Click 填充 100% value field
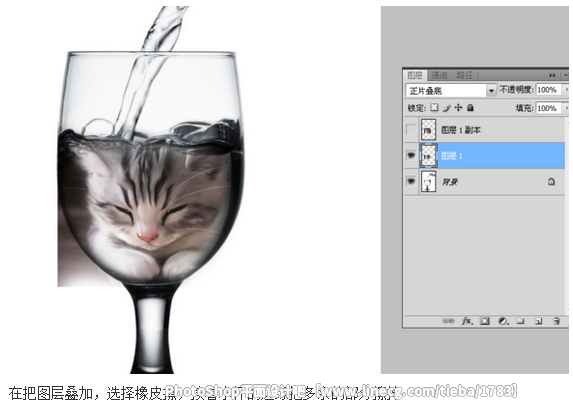 pos(549,108)
